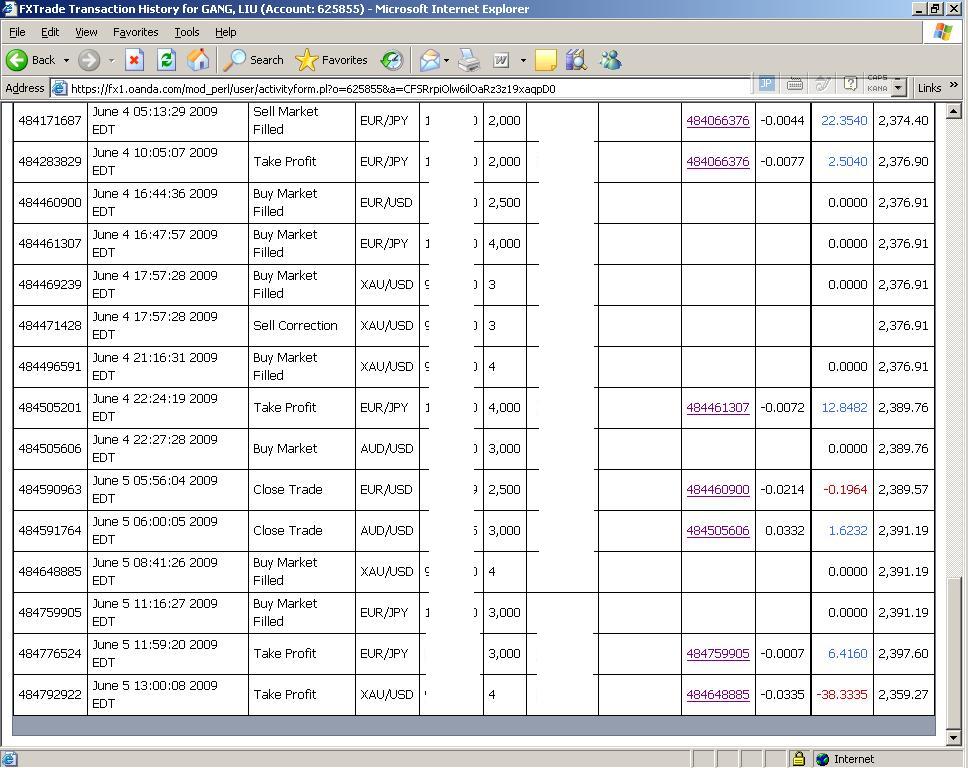Click the IME help question icon
The height and width of the screenshot is (768, 968).
pyautogui.click(x=850, y=83)
